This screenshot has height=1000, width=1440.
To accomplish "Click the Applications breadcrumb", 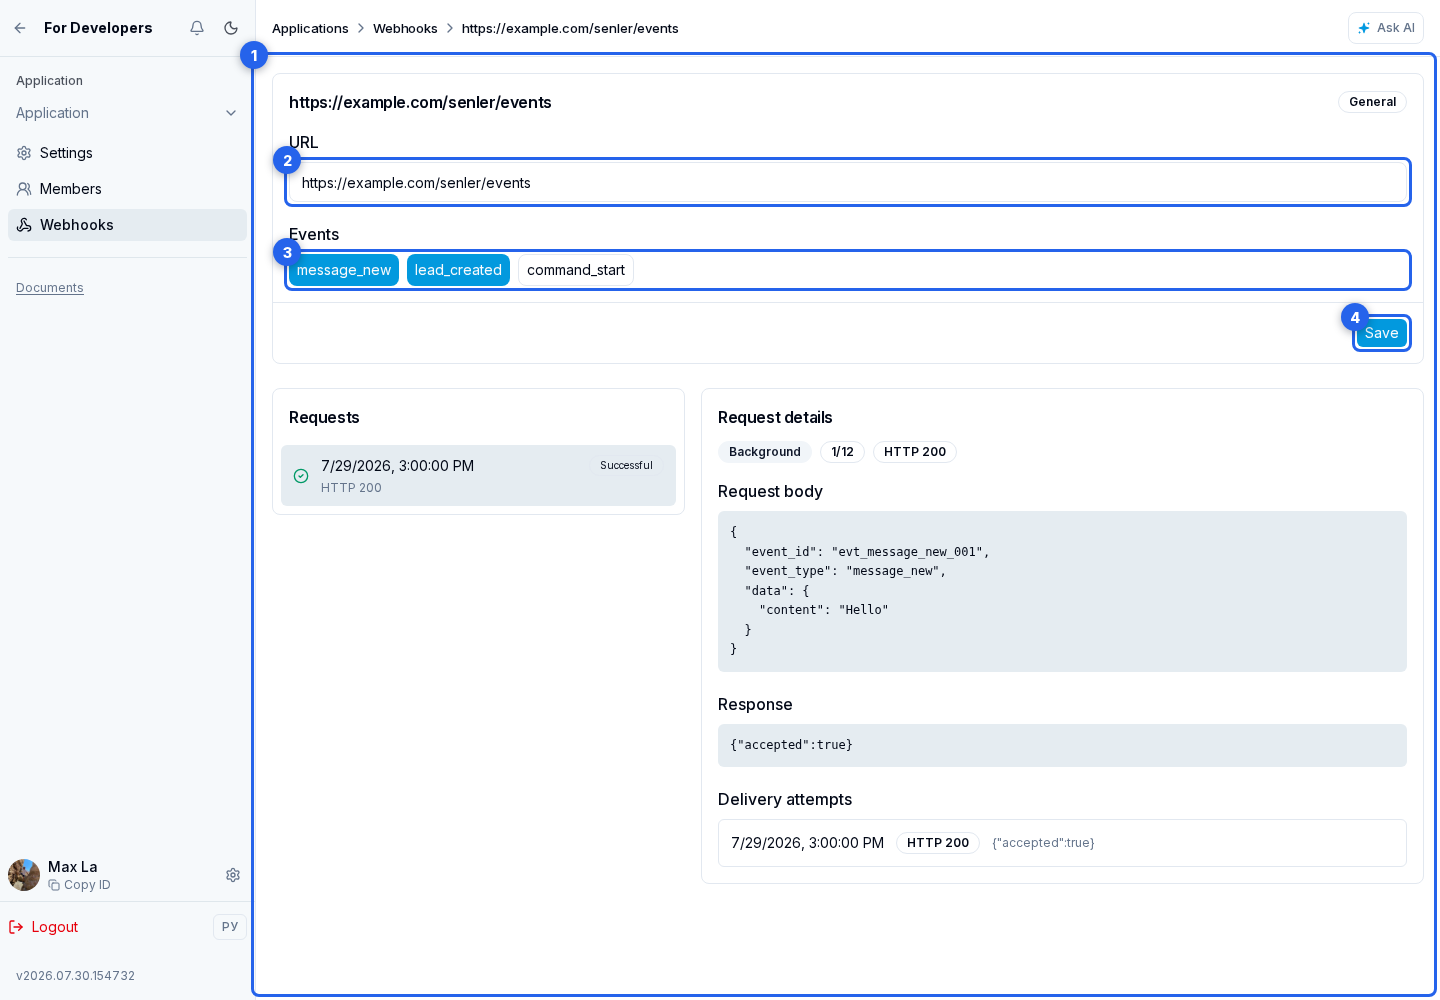I will [310, 28].
